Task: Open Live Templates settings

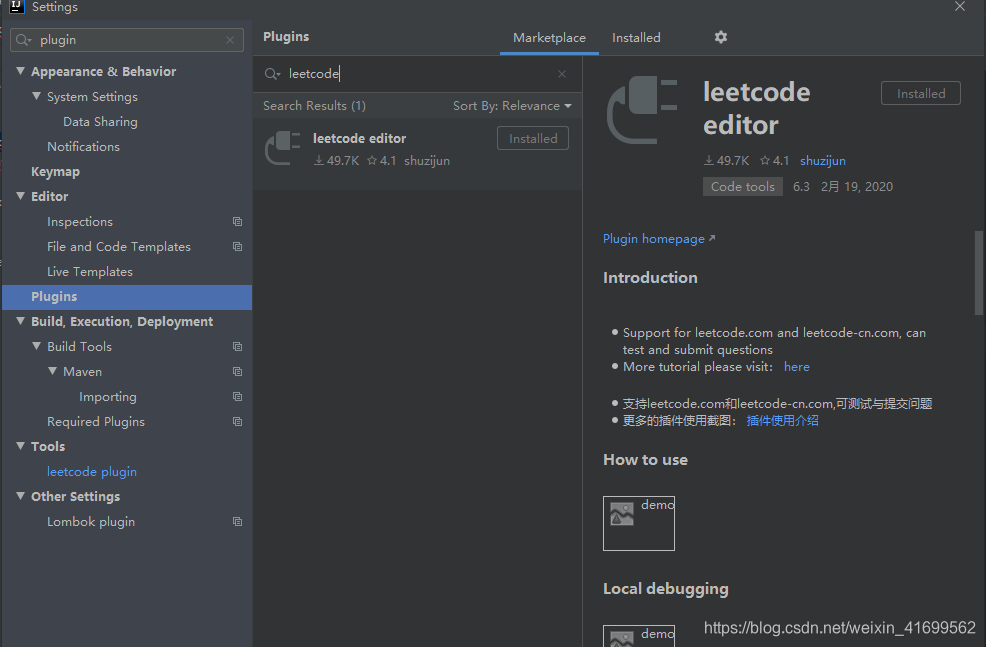Action: pyautogui.click(x=90, y=272)
